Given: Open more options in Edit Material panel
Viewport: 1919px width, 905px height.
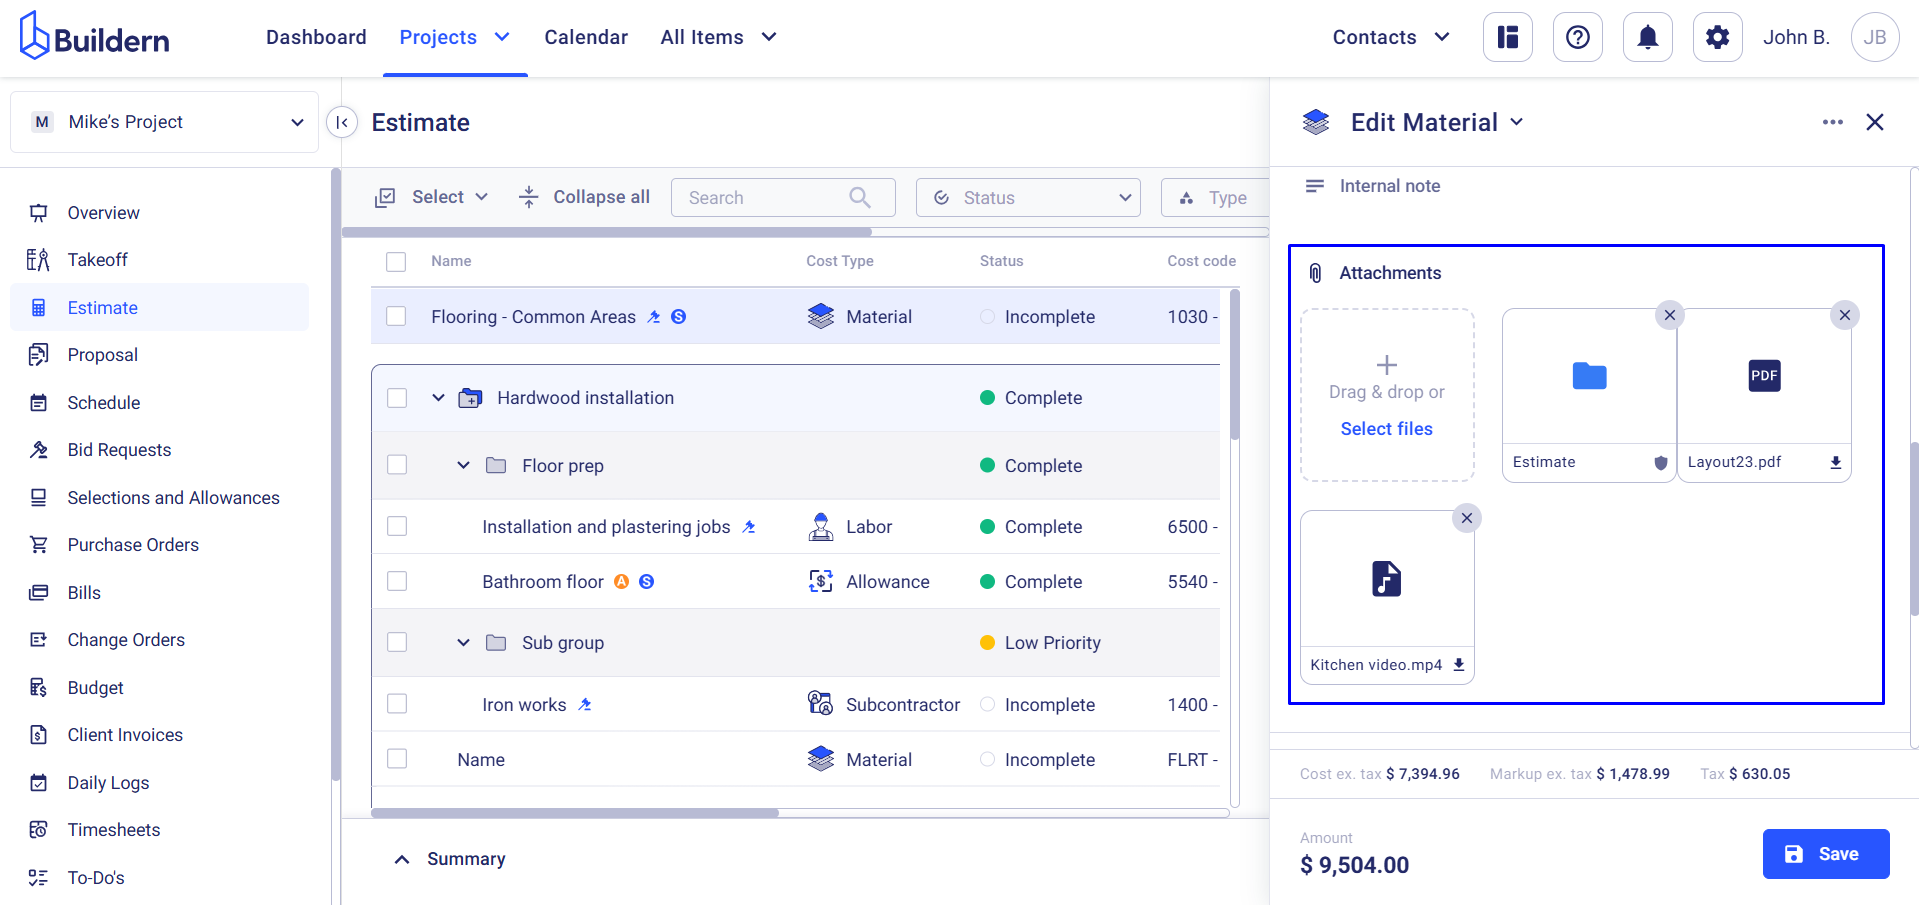Looking at the screenshot, I should click(x=1833, y=122).
